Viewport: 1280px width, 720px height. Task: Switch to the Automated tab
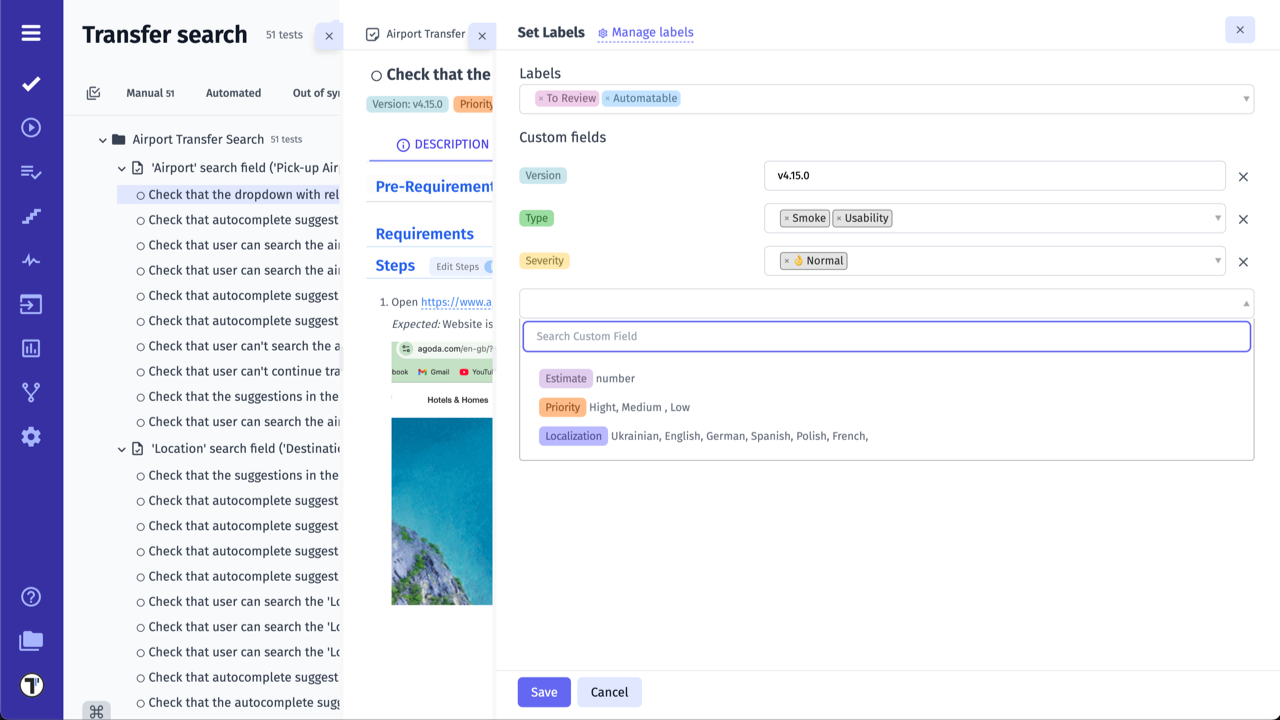(x=233, y=93)
